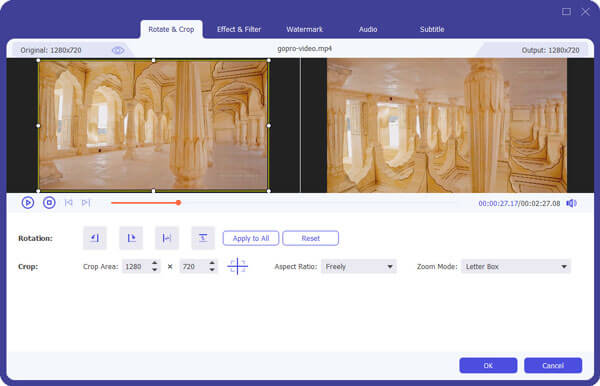600x386 pixels.
Task: Confirm changes with the OK button
Action: [488, 365]
